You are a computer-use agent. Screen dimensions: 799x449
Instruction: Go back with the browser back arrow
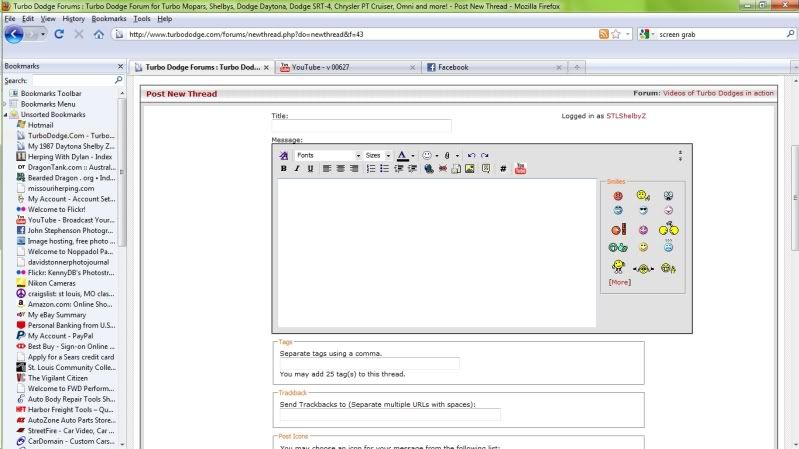click(14, 34)
